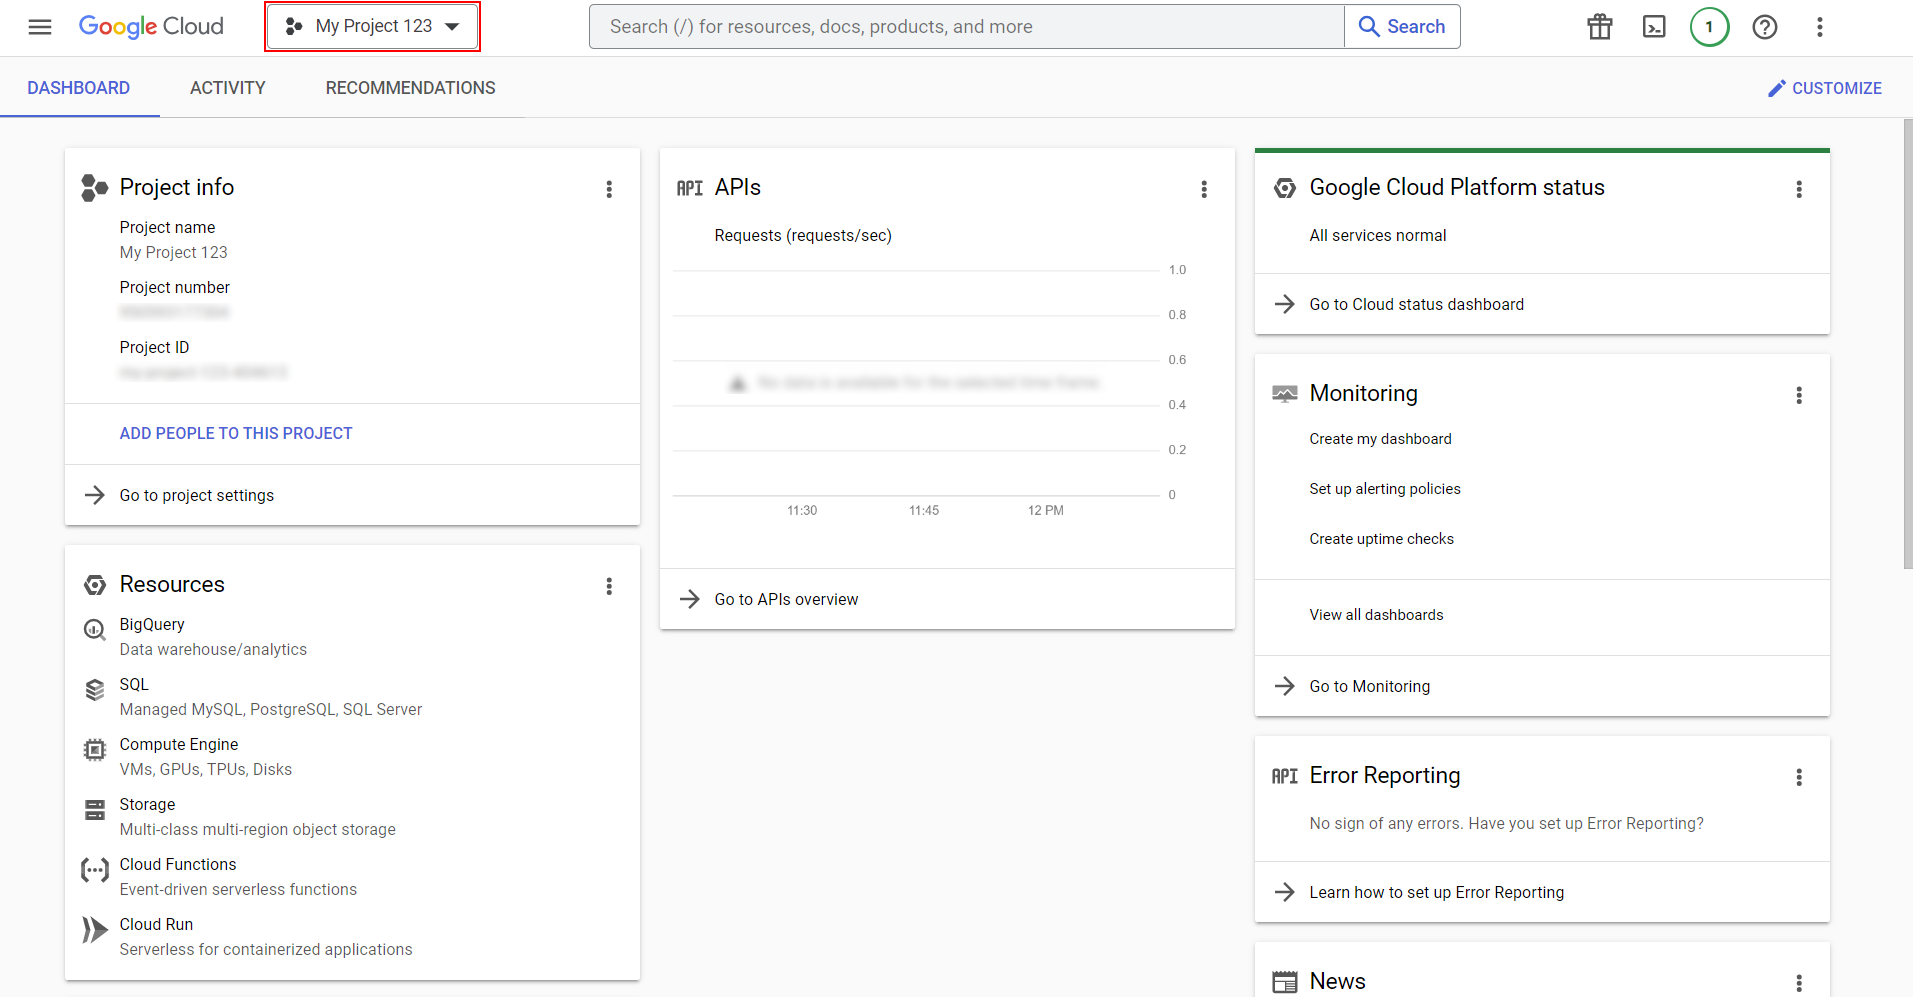Open the Cloud Functions resource link
Viewport: 1913px width, 997px height.
tap(178, 864)
